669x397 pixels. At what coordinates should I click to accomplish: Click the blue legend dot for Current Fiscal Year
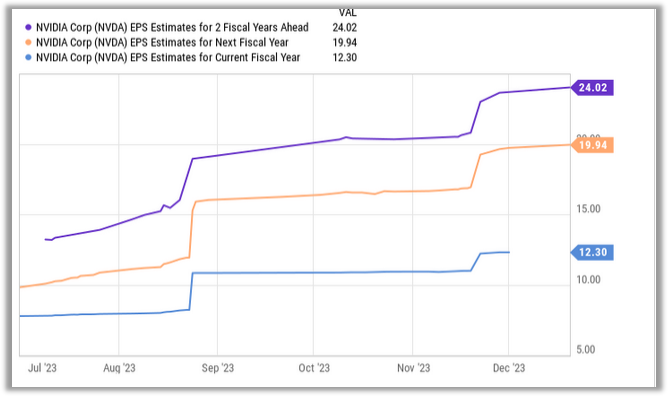29,57
